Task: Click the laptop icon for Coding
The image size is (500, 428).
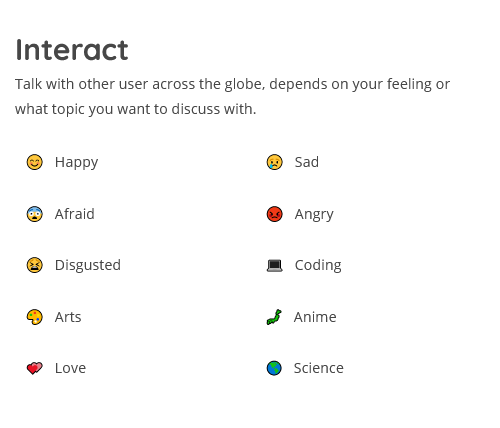Action: tap(275, 266)
